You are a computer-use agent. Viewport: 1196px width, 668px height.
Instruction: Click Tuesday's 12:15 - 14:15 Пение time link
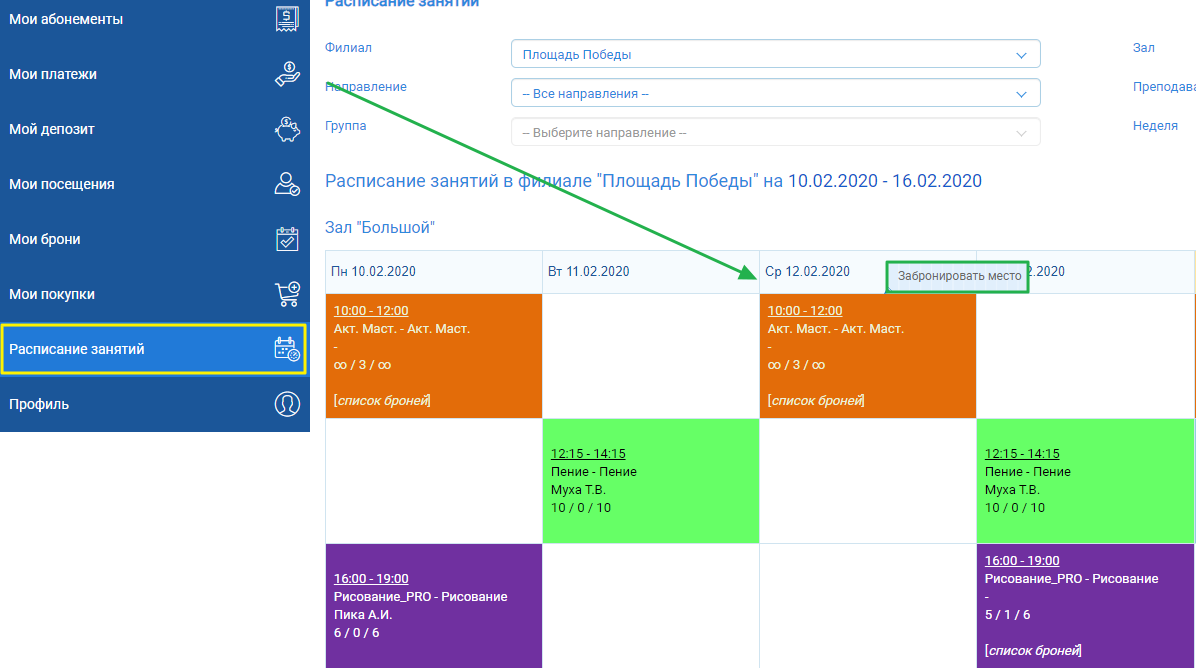(x=588, y=454)
